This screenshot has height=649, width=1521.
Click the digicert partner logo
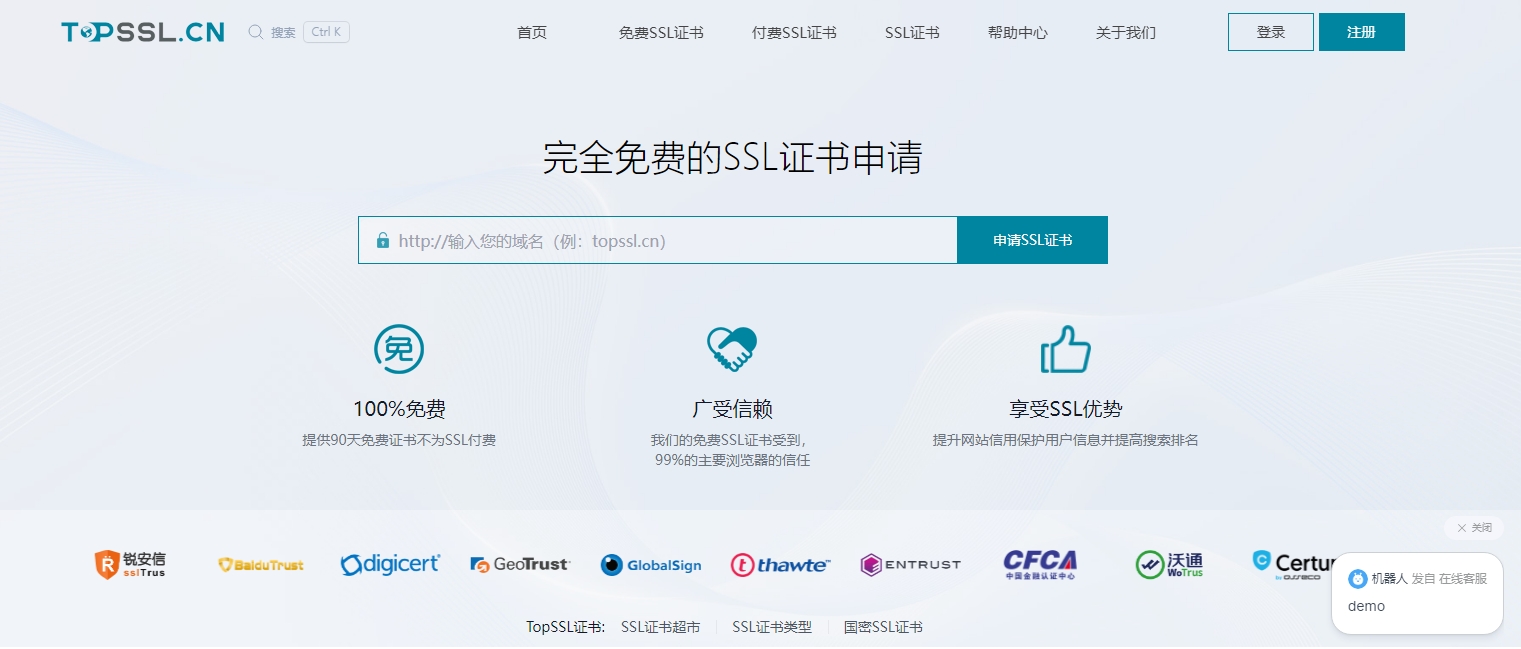390,564
